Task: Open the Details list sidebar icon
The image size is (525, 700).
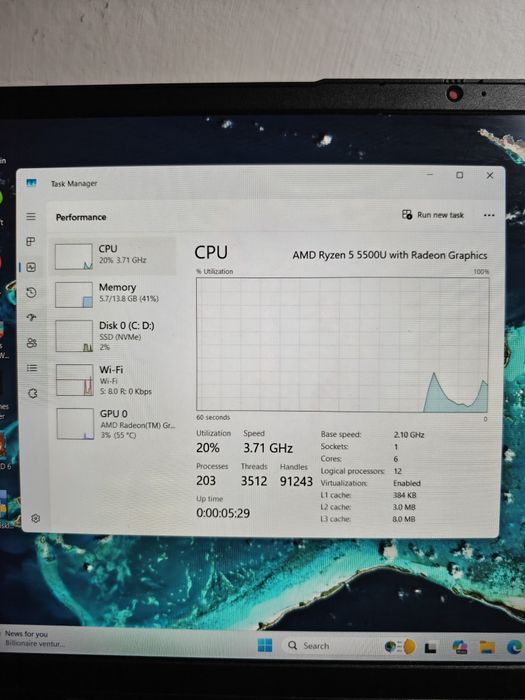Action: tap(32, 368)
